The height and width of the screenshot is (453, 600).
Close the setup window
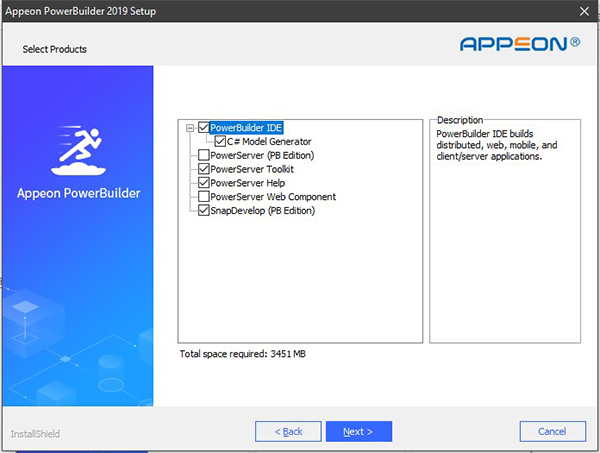(584, 11)
